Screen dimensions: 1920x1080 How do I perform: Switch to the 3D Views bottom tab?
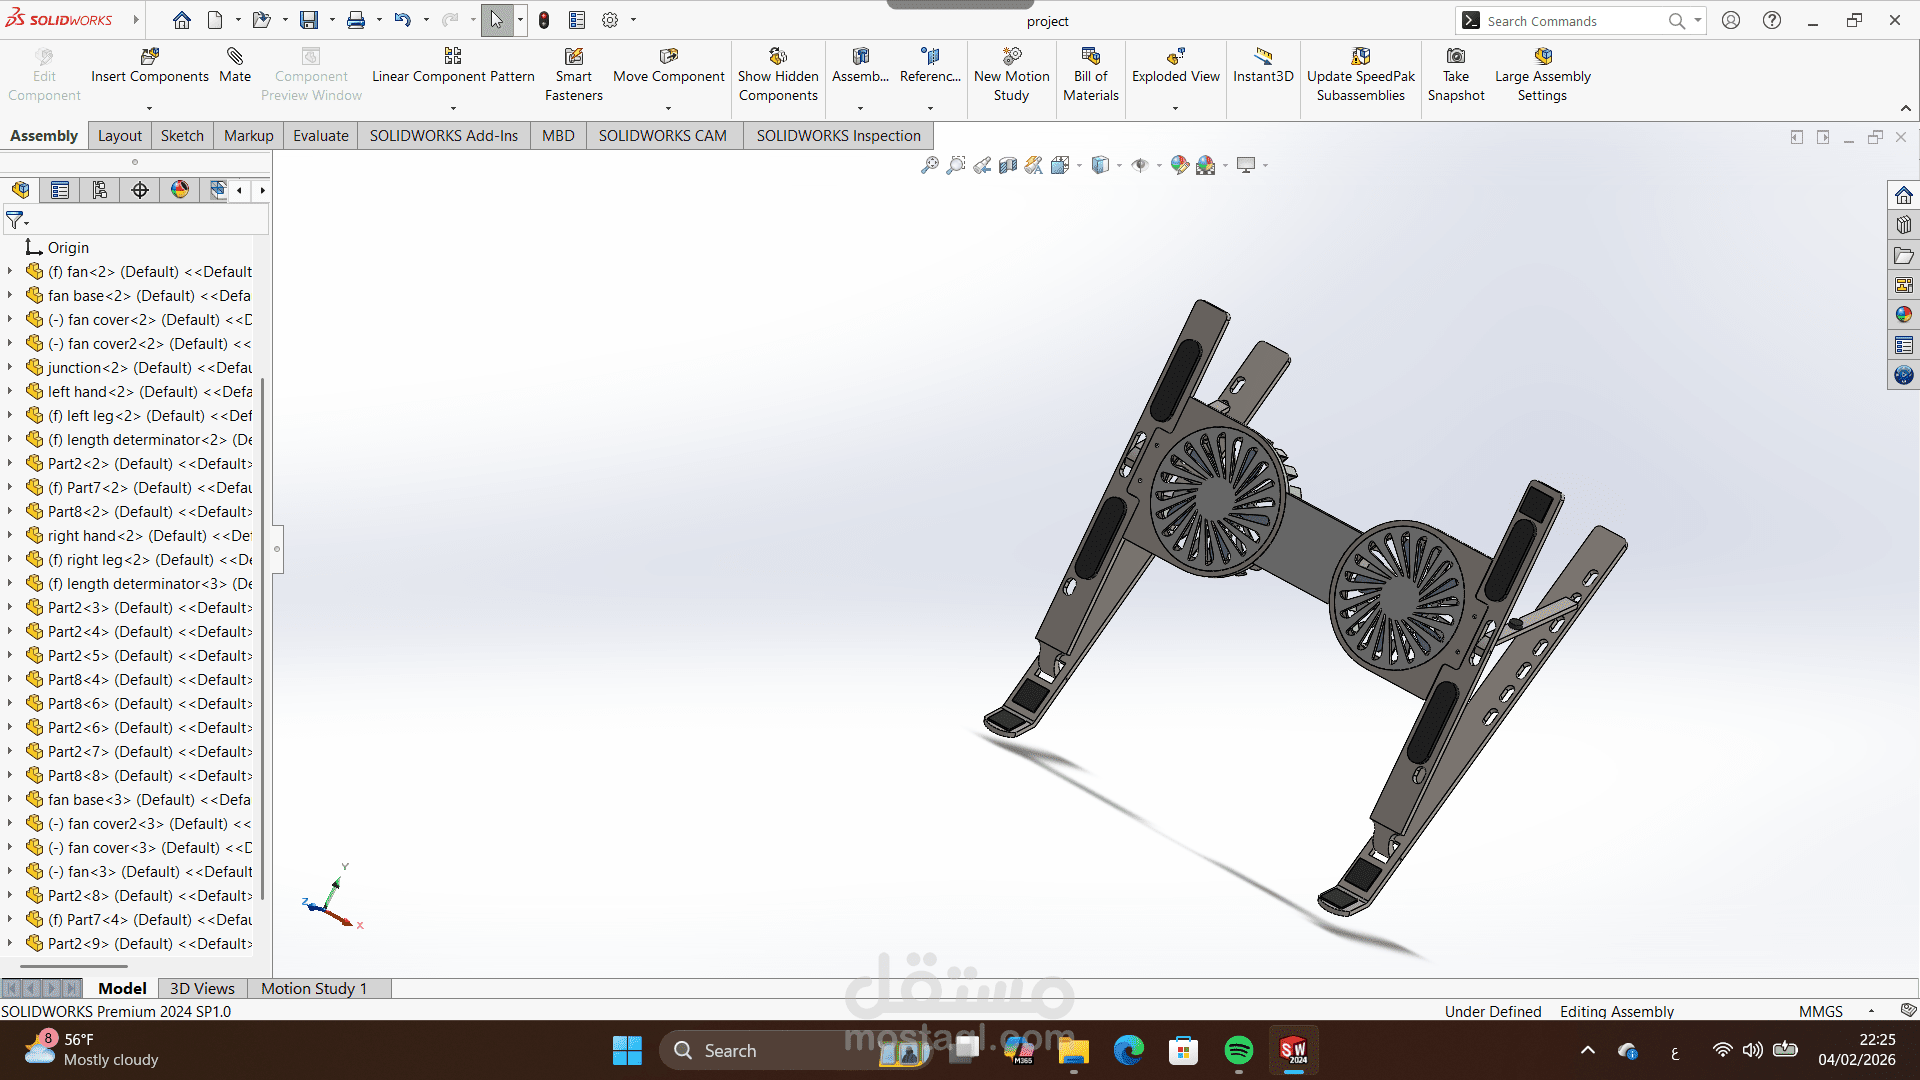(x=202, y=988)
